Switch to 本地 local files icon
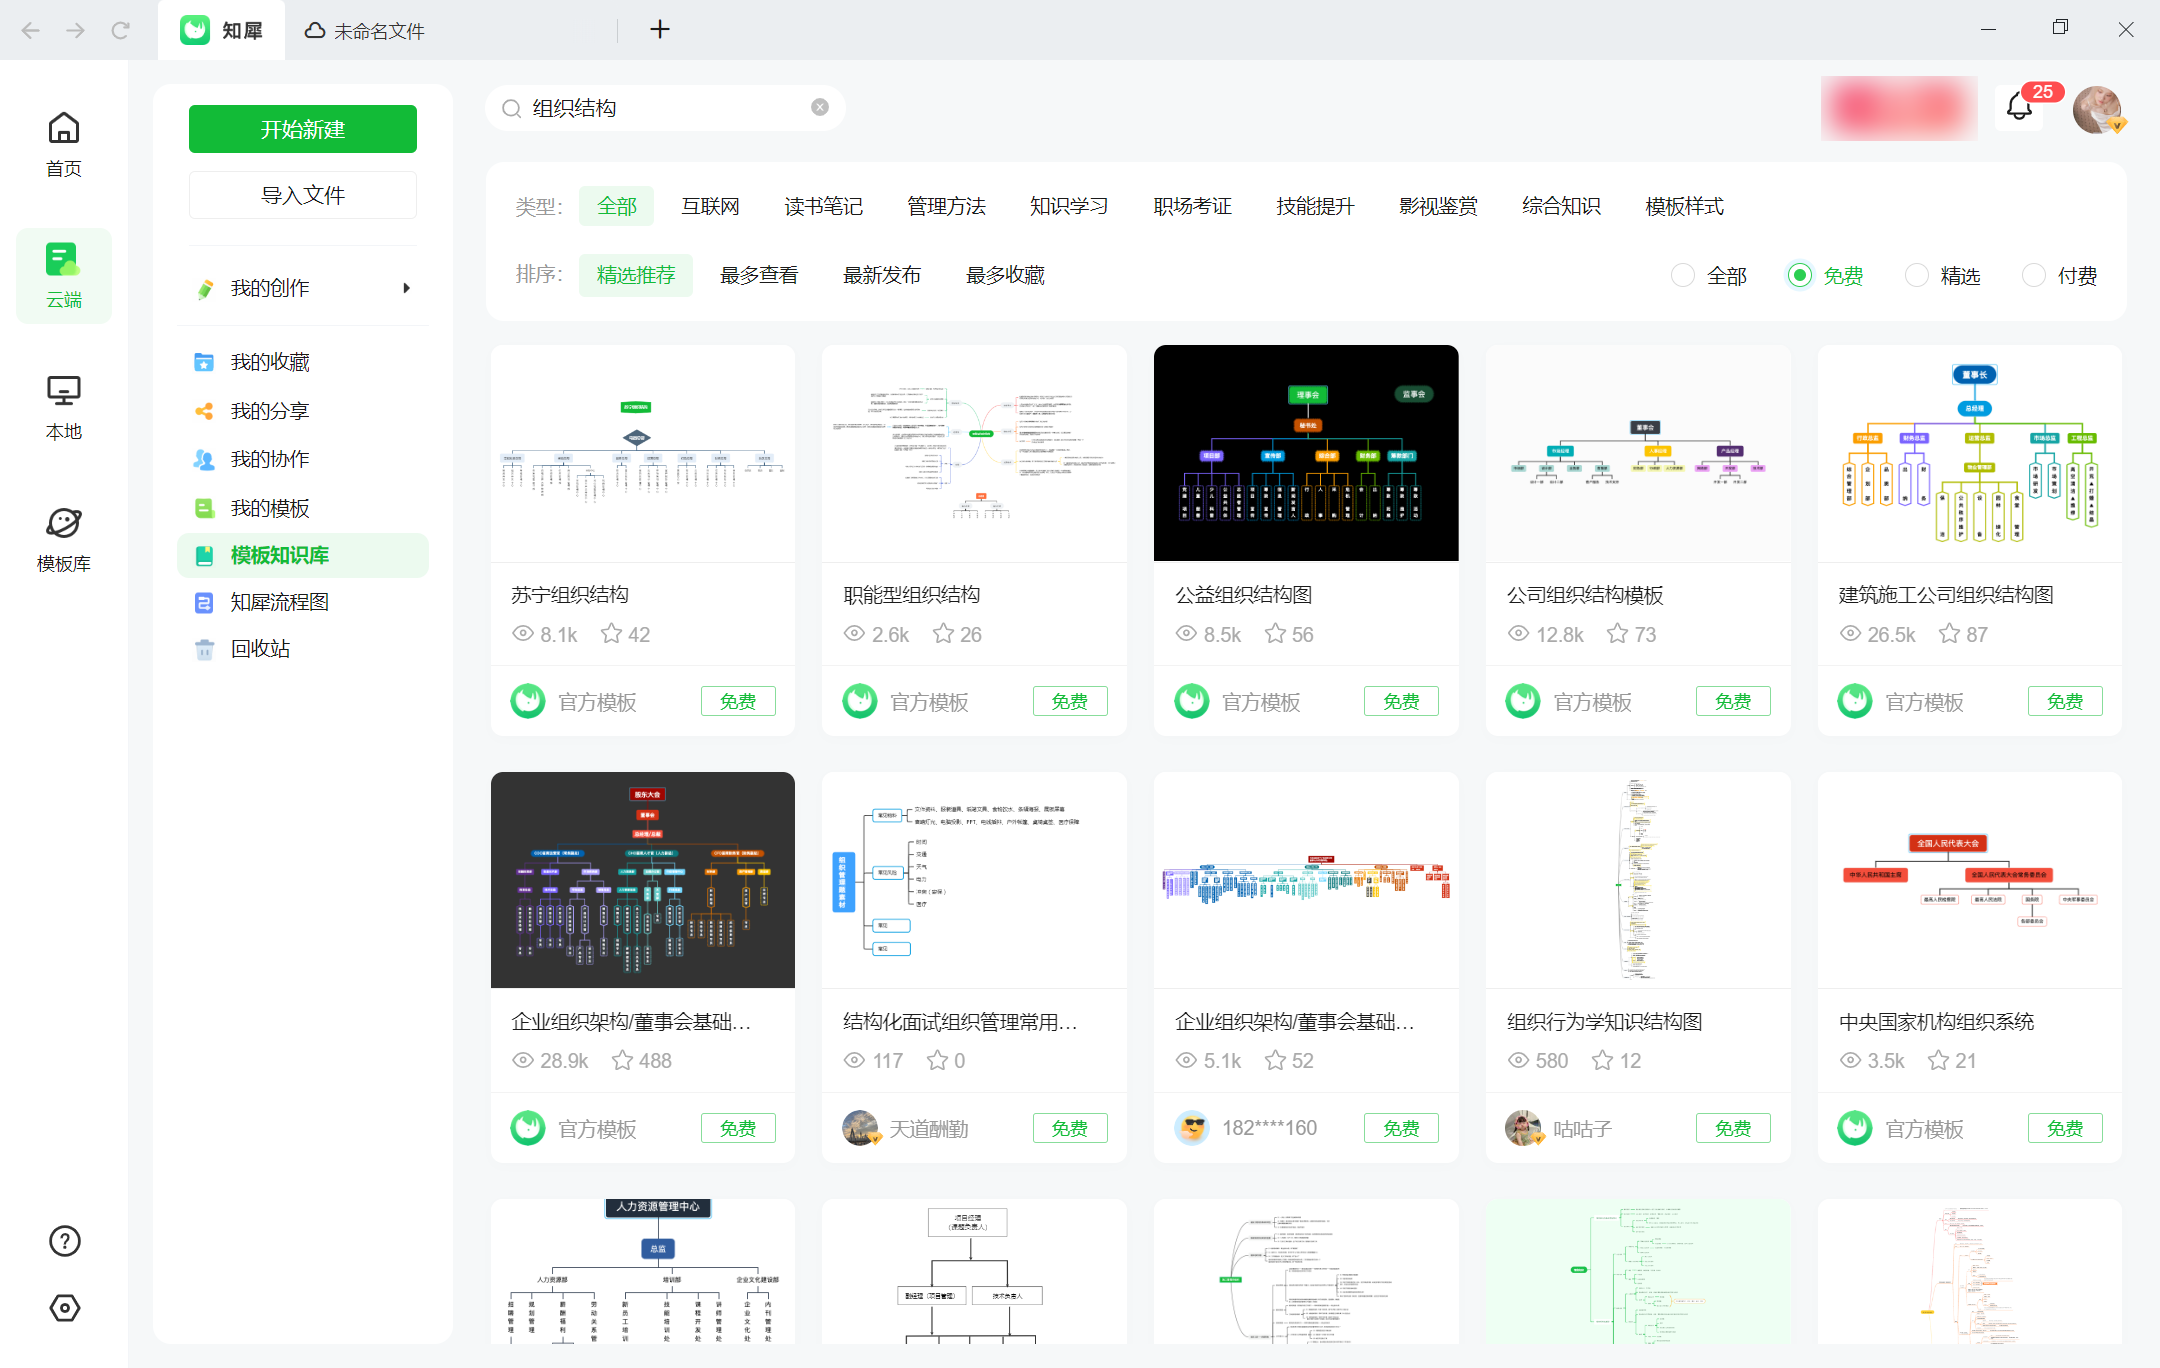Image resolution: width=2160 pixels, height=1368 pixels. [63, 391]
